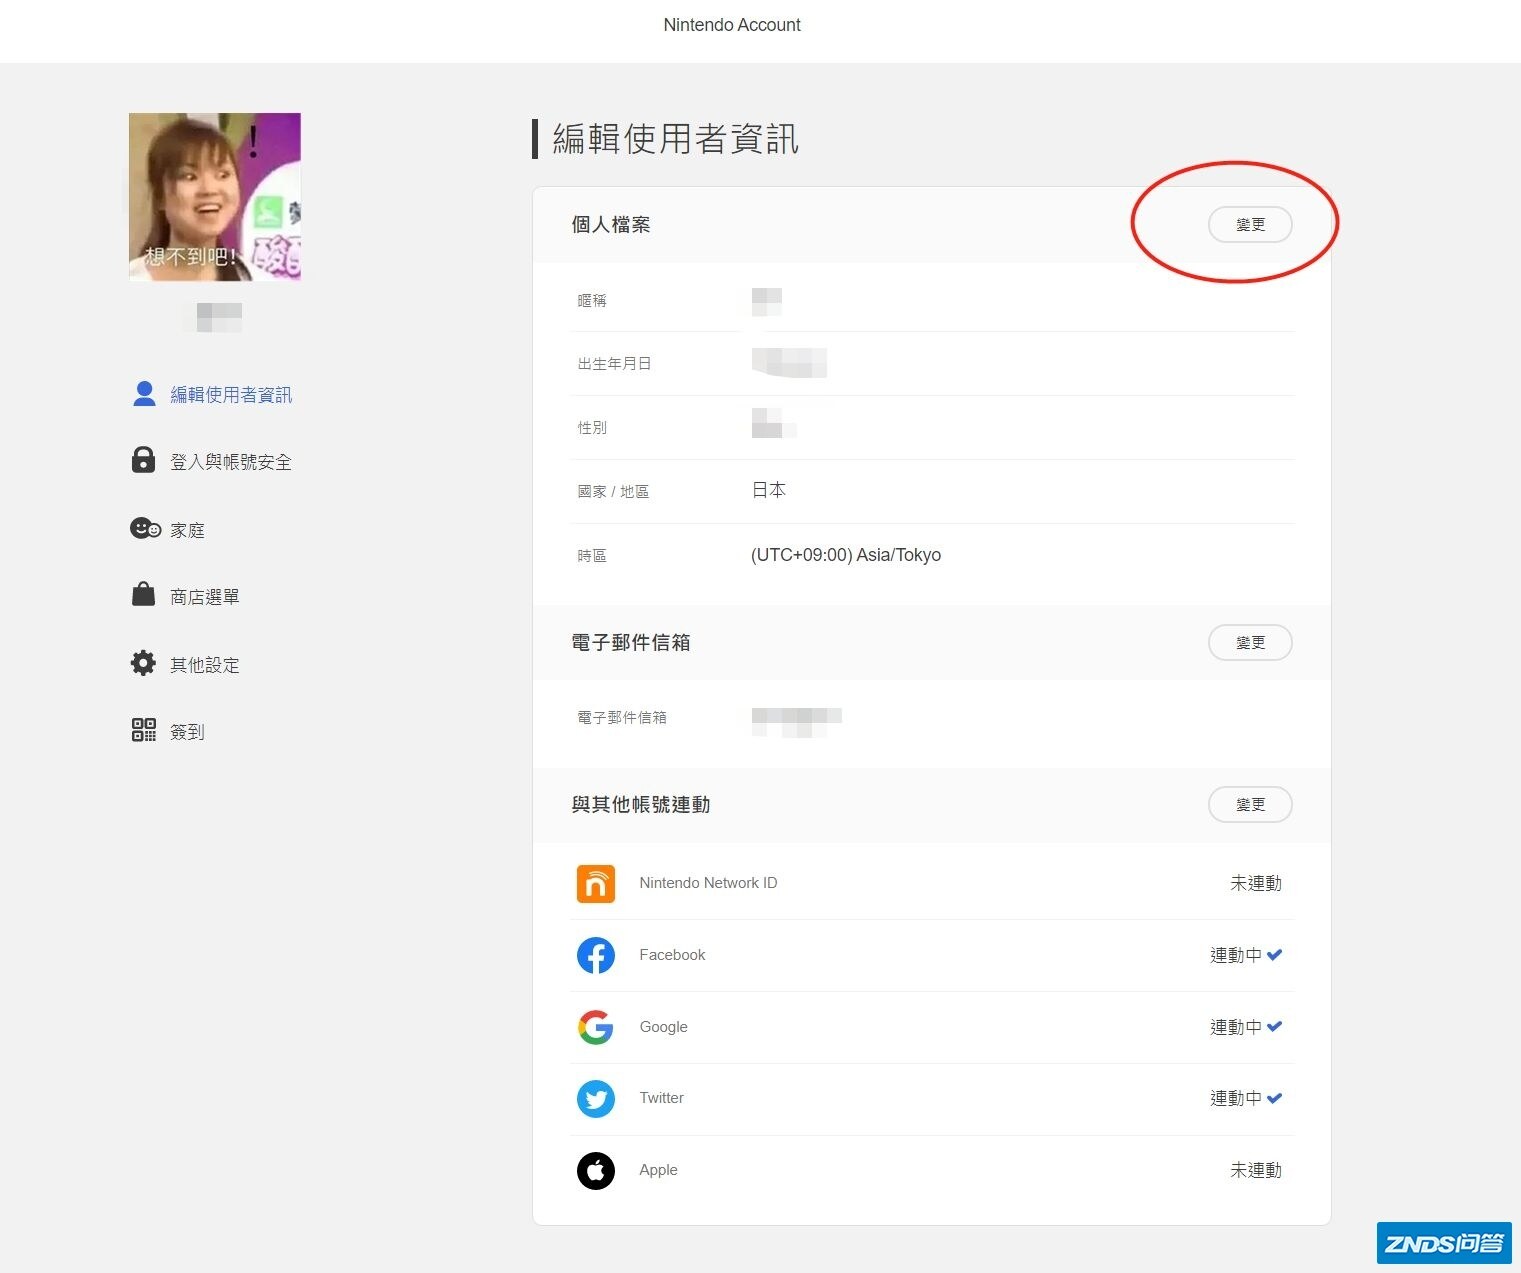The height and width of the screenshot is (1273, 1521).
Task: Click the shopping bag shop menu icon
Action: (x=143, y=594)
